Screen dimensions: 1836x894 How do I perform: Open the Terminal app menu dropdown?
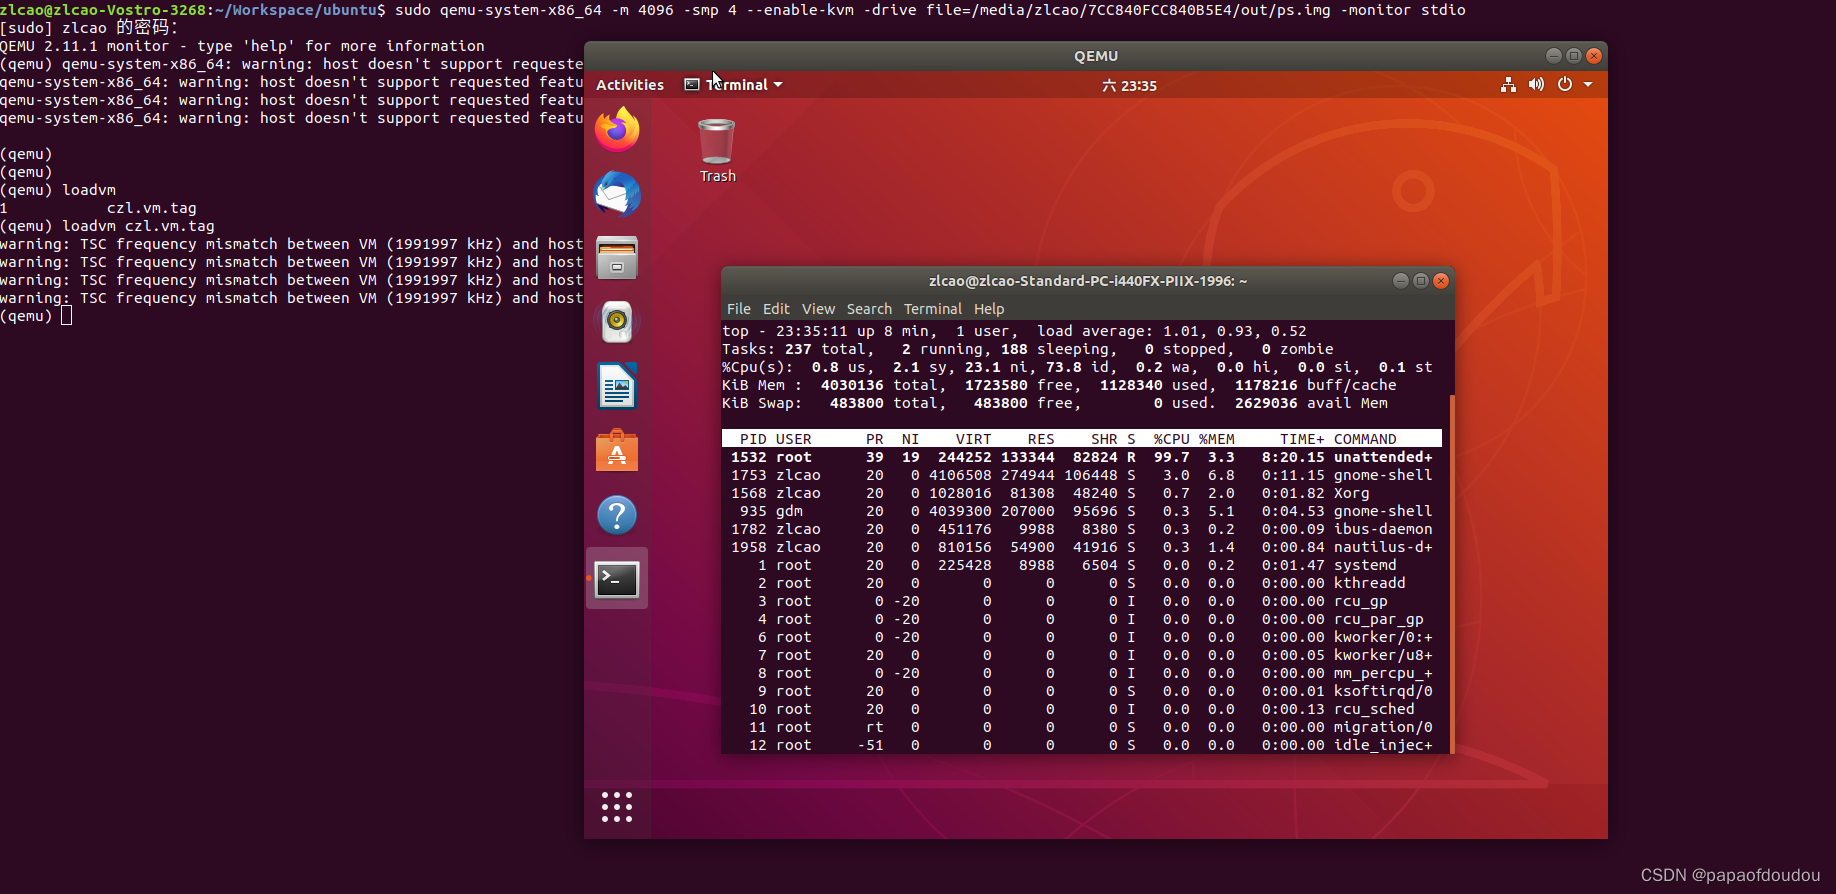733,85
